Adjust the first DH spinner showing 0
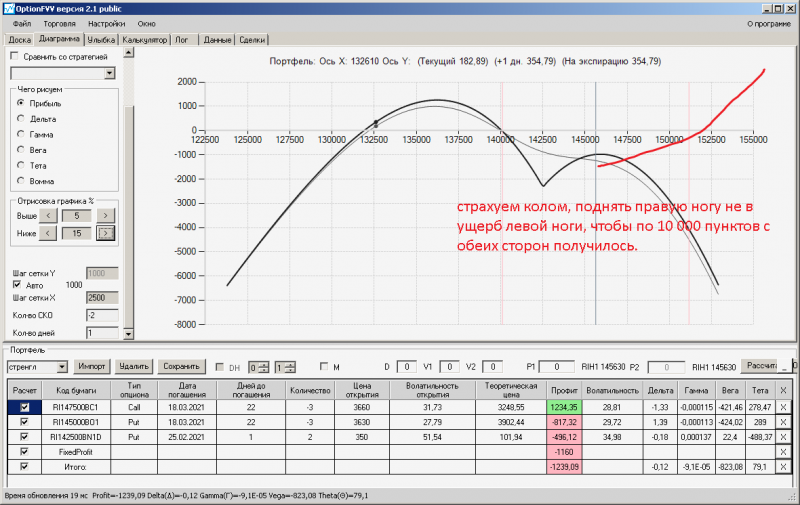Viewport: 800px width, 505px height. (264, 367)
